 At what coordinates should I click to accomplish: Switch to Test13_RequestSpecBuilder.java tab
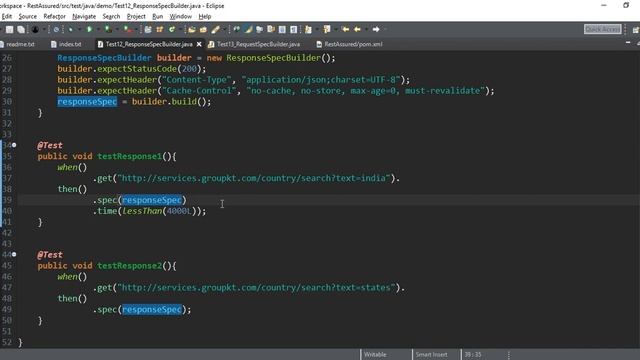255,44
